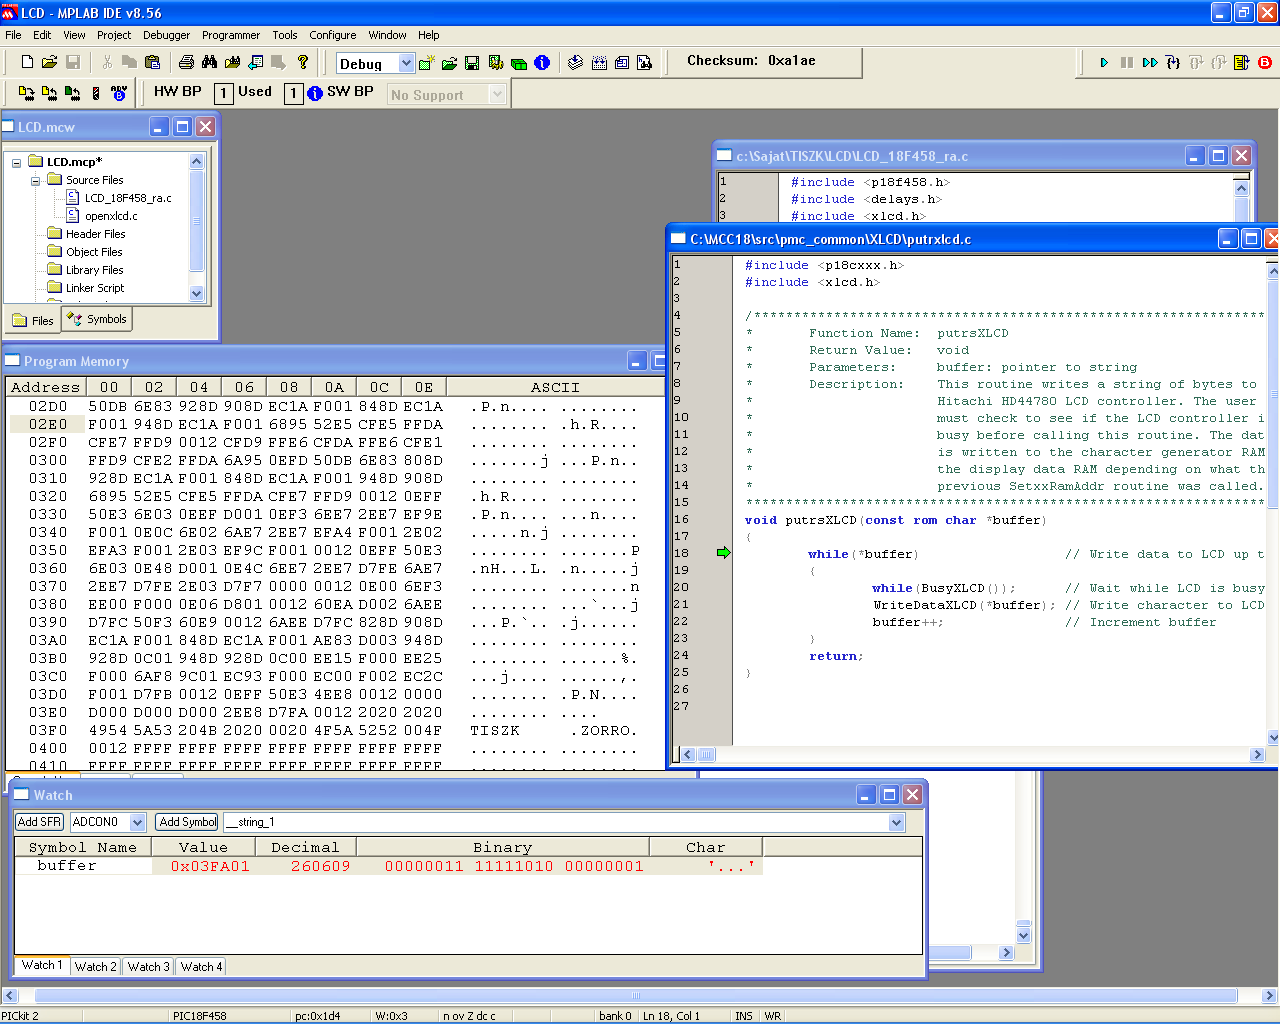
Task: Open the ADCON0 SFR dropdown
Action: point(138,822)
